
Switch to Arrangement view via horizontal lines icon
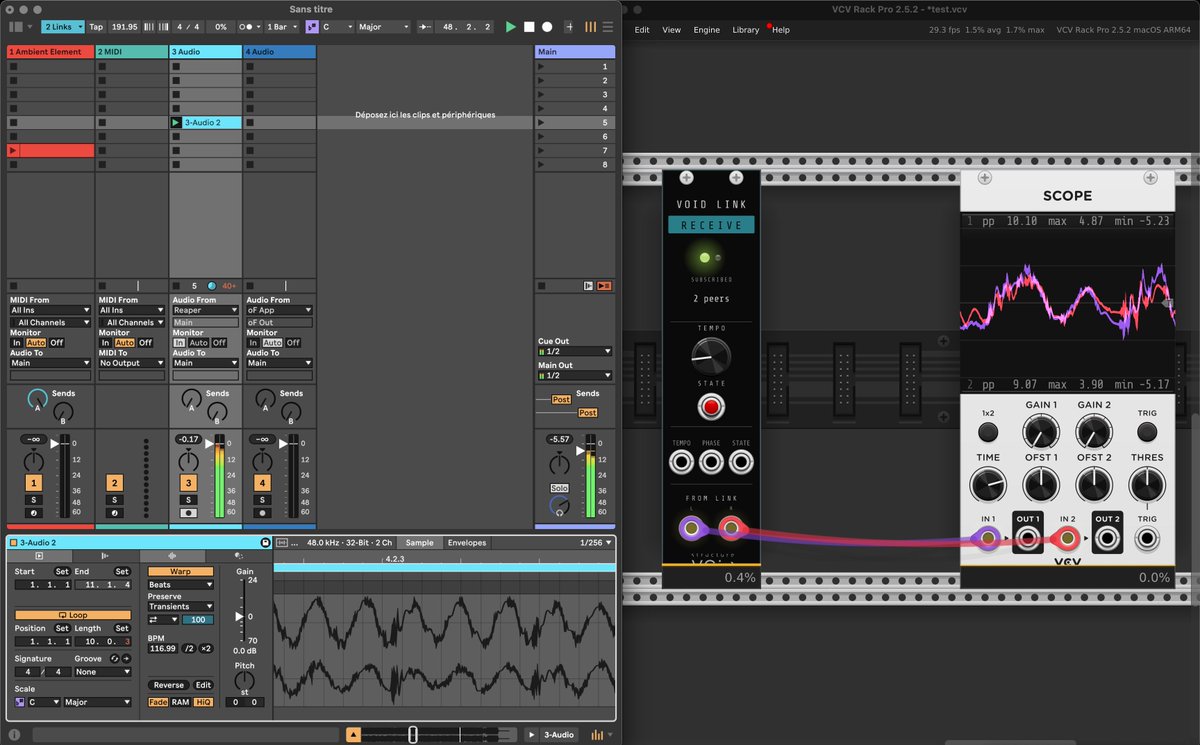pos(606,27)
